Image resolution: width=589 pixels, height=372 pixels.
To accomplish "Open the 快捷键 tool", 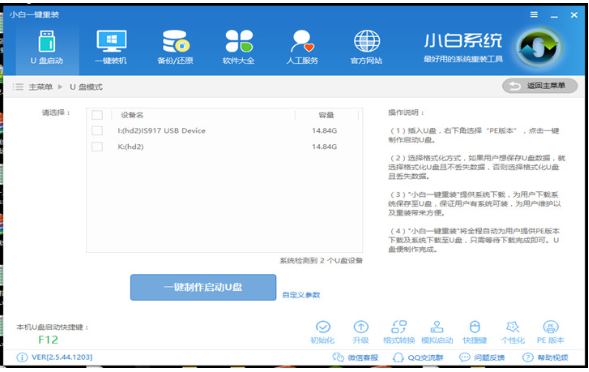I will coord(475,332).
